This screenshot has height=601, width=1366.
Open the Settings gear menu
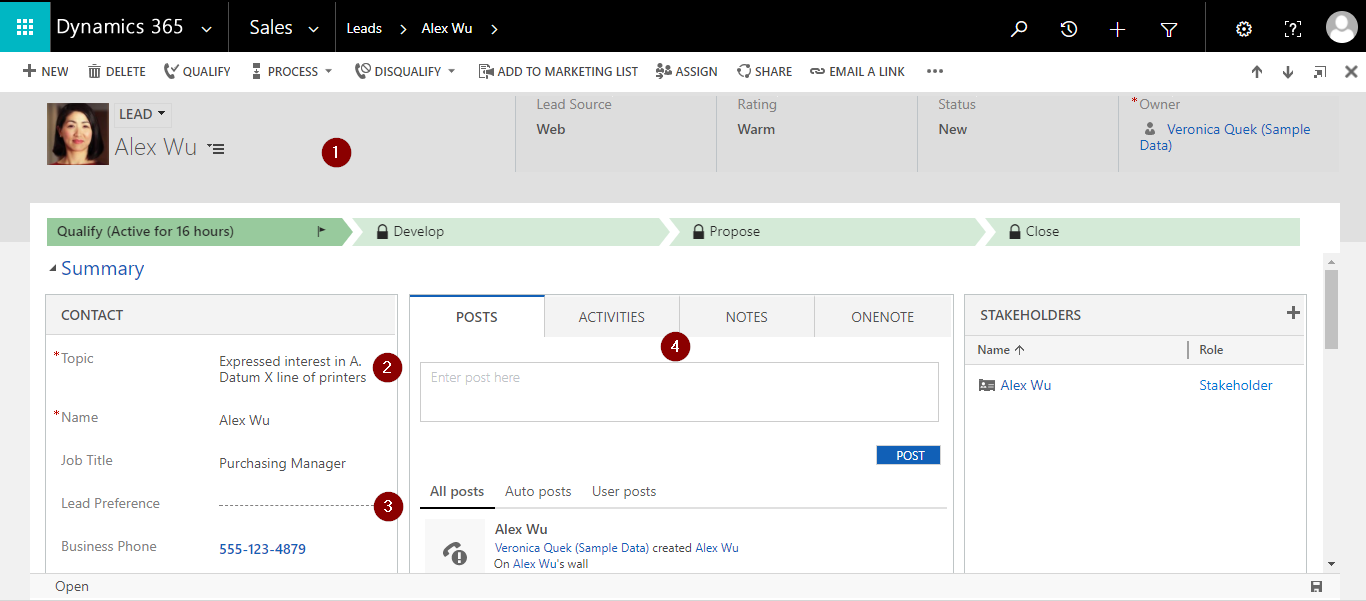tap(1243, 28)
